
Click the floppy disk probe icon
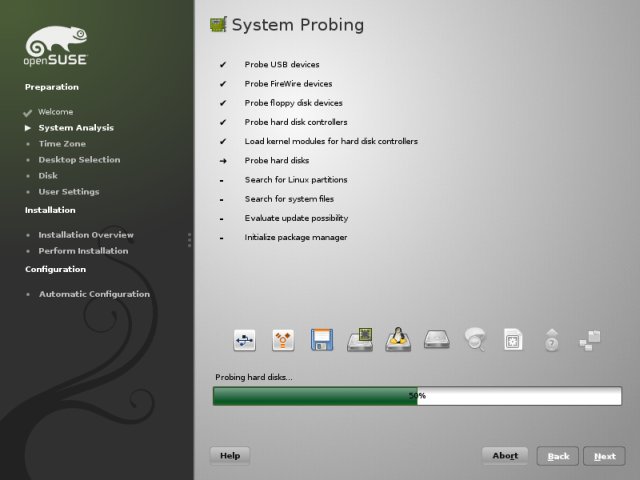(322, 340)
